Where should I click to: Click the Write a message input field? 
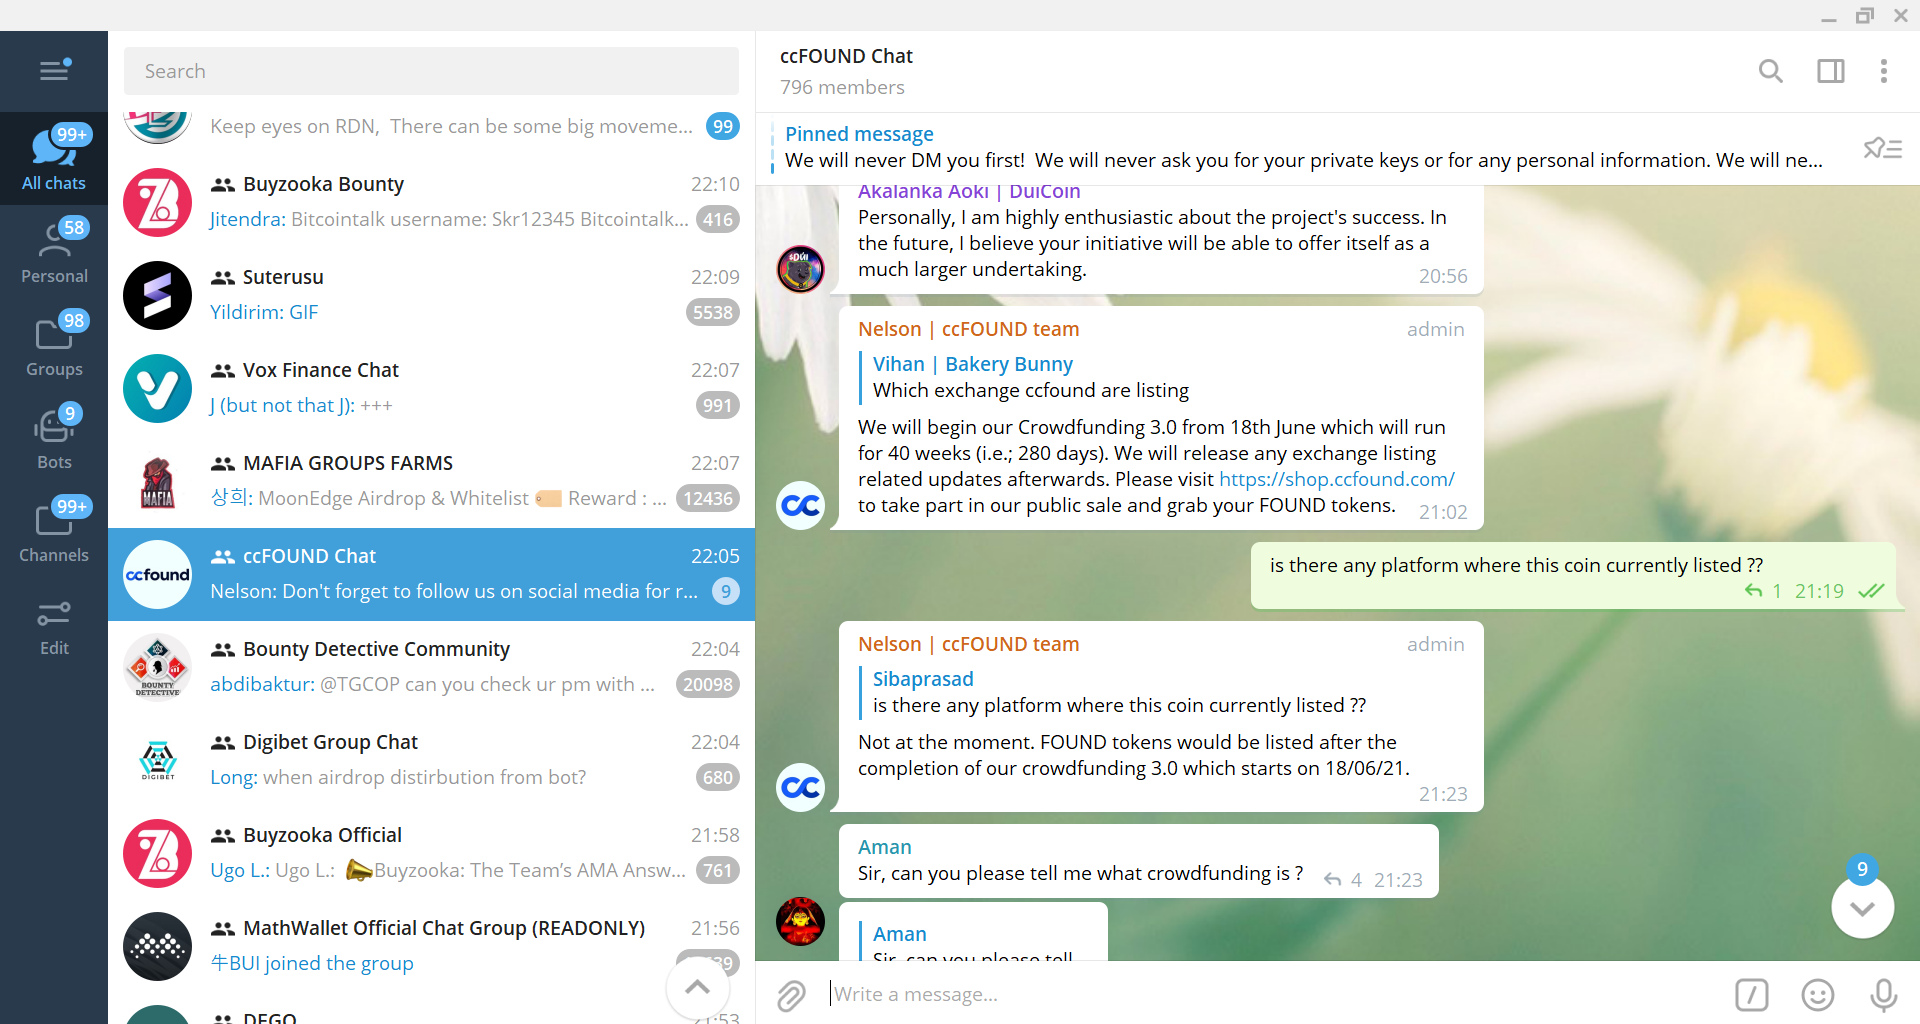click(1270, 995)
